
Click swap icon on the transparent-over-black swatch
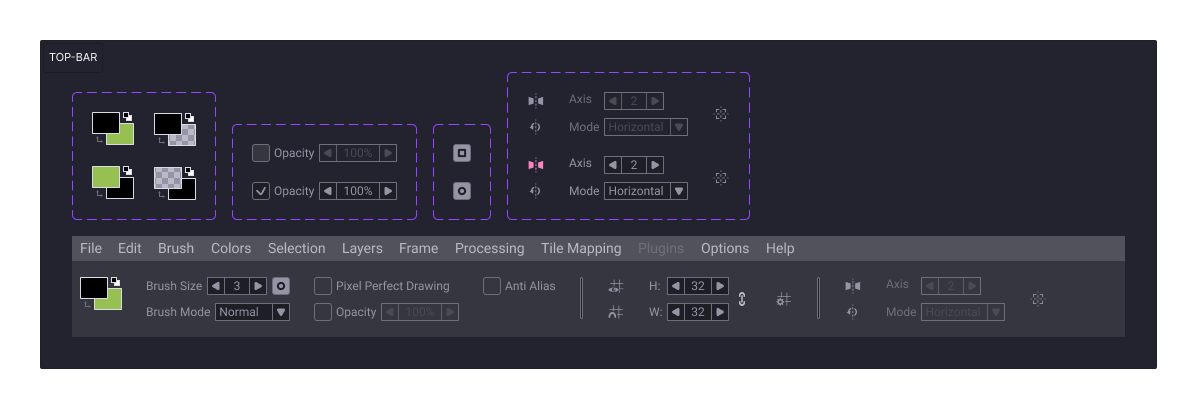point(189,171)
